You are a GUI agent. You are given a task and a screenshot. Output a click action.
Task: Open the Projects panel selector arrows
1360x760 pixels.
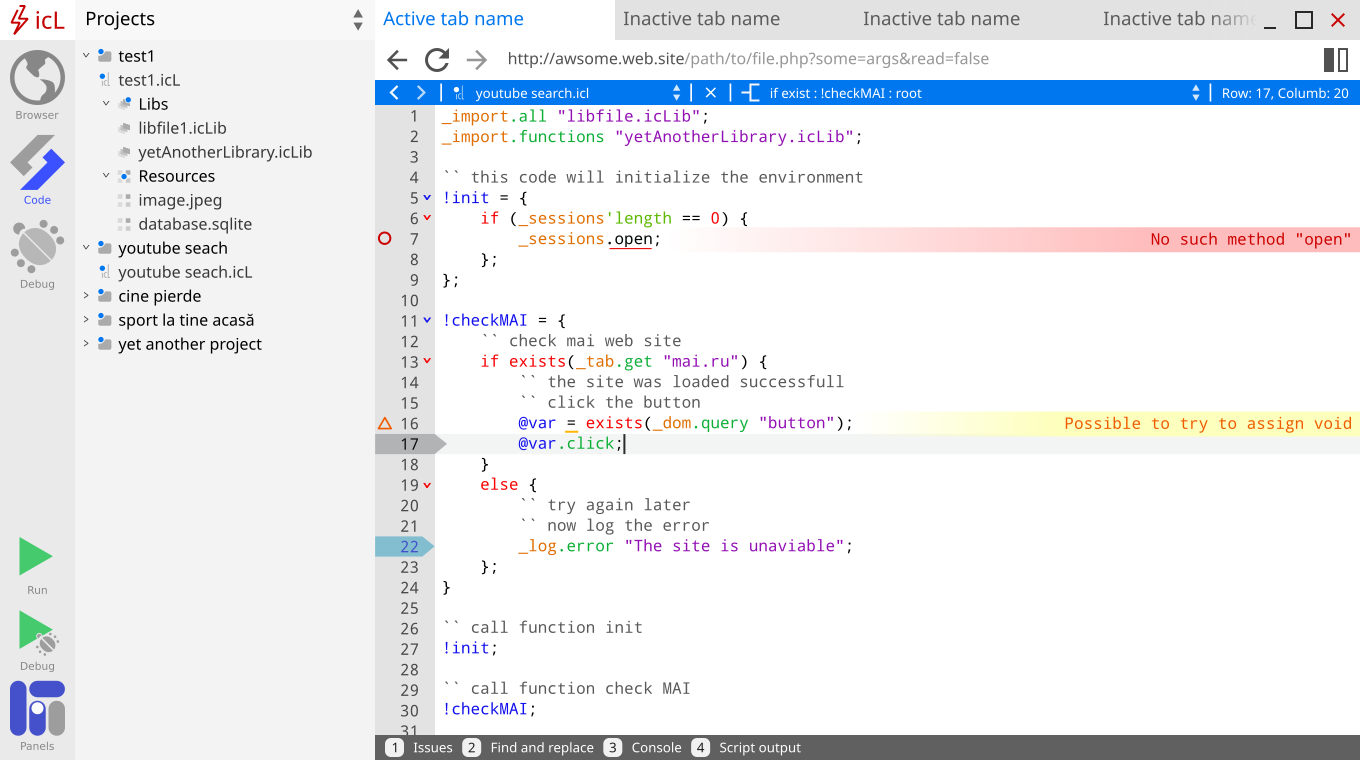[358, 20]
